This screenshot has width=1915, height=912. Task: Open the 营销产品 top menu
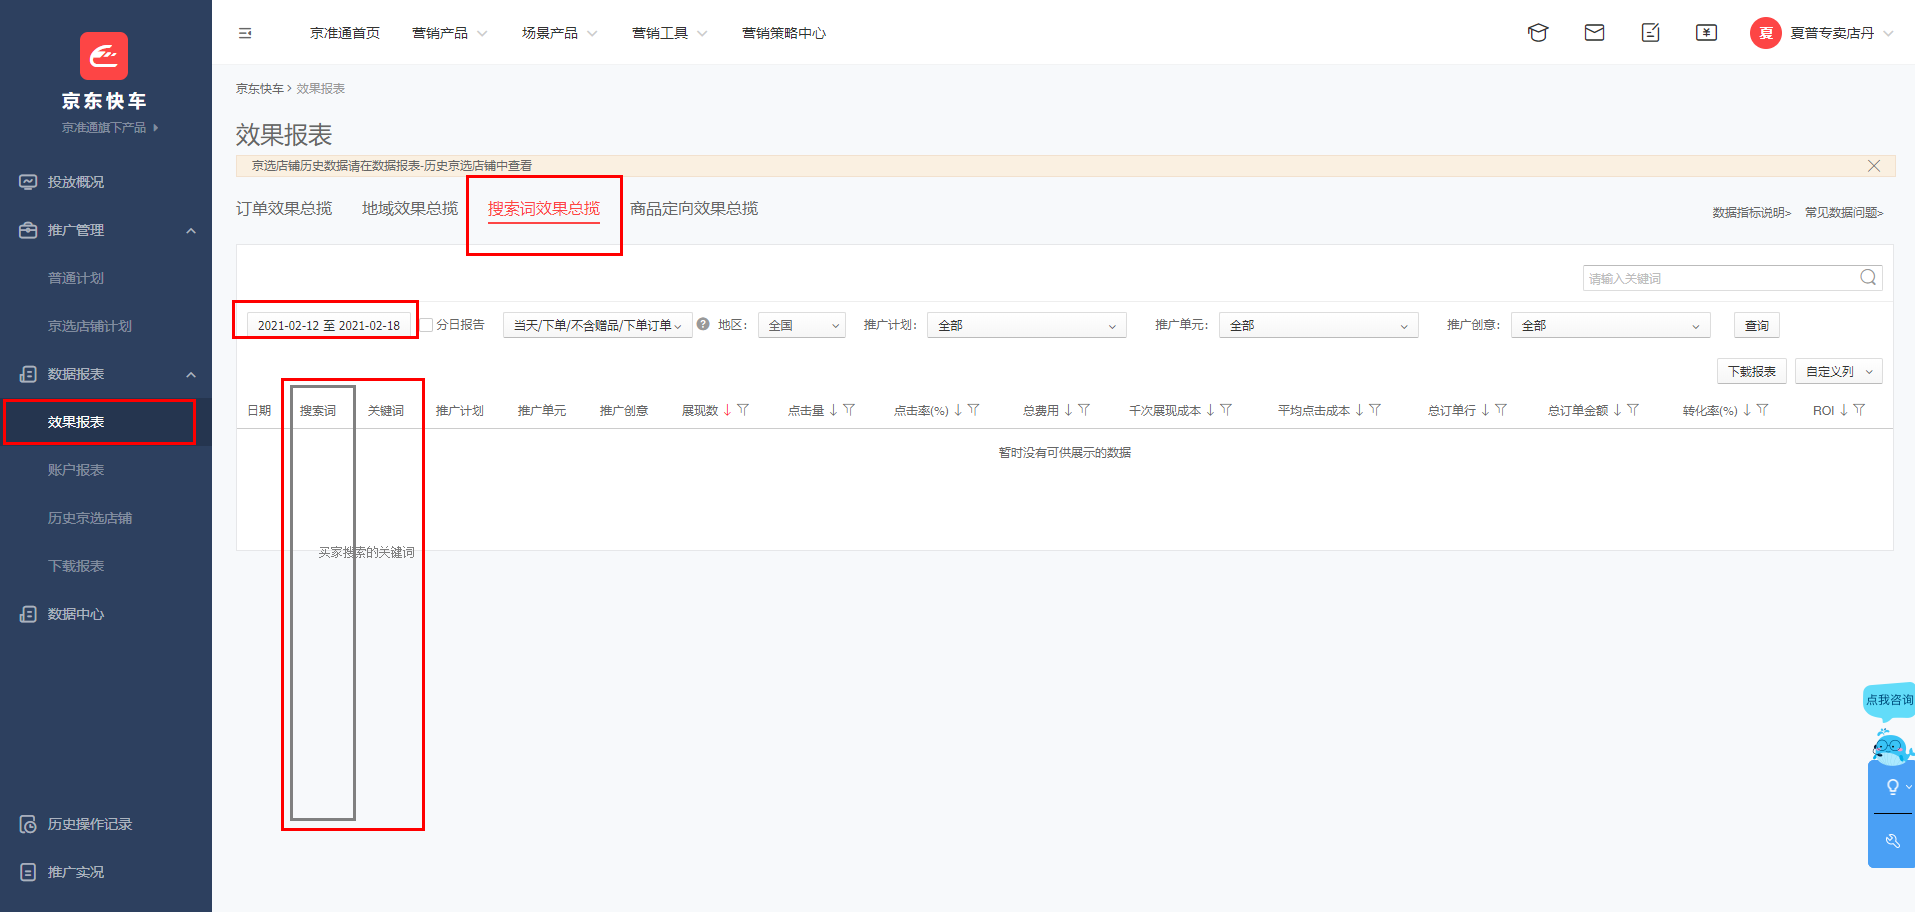(x=449, y=33)
